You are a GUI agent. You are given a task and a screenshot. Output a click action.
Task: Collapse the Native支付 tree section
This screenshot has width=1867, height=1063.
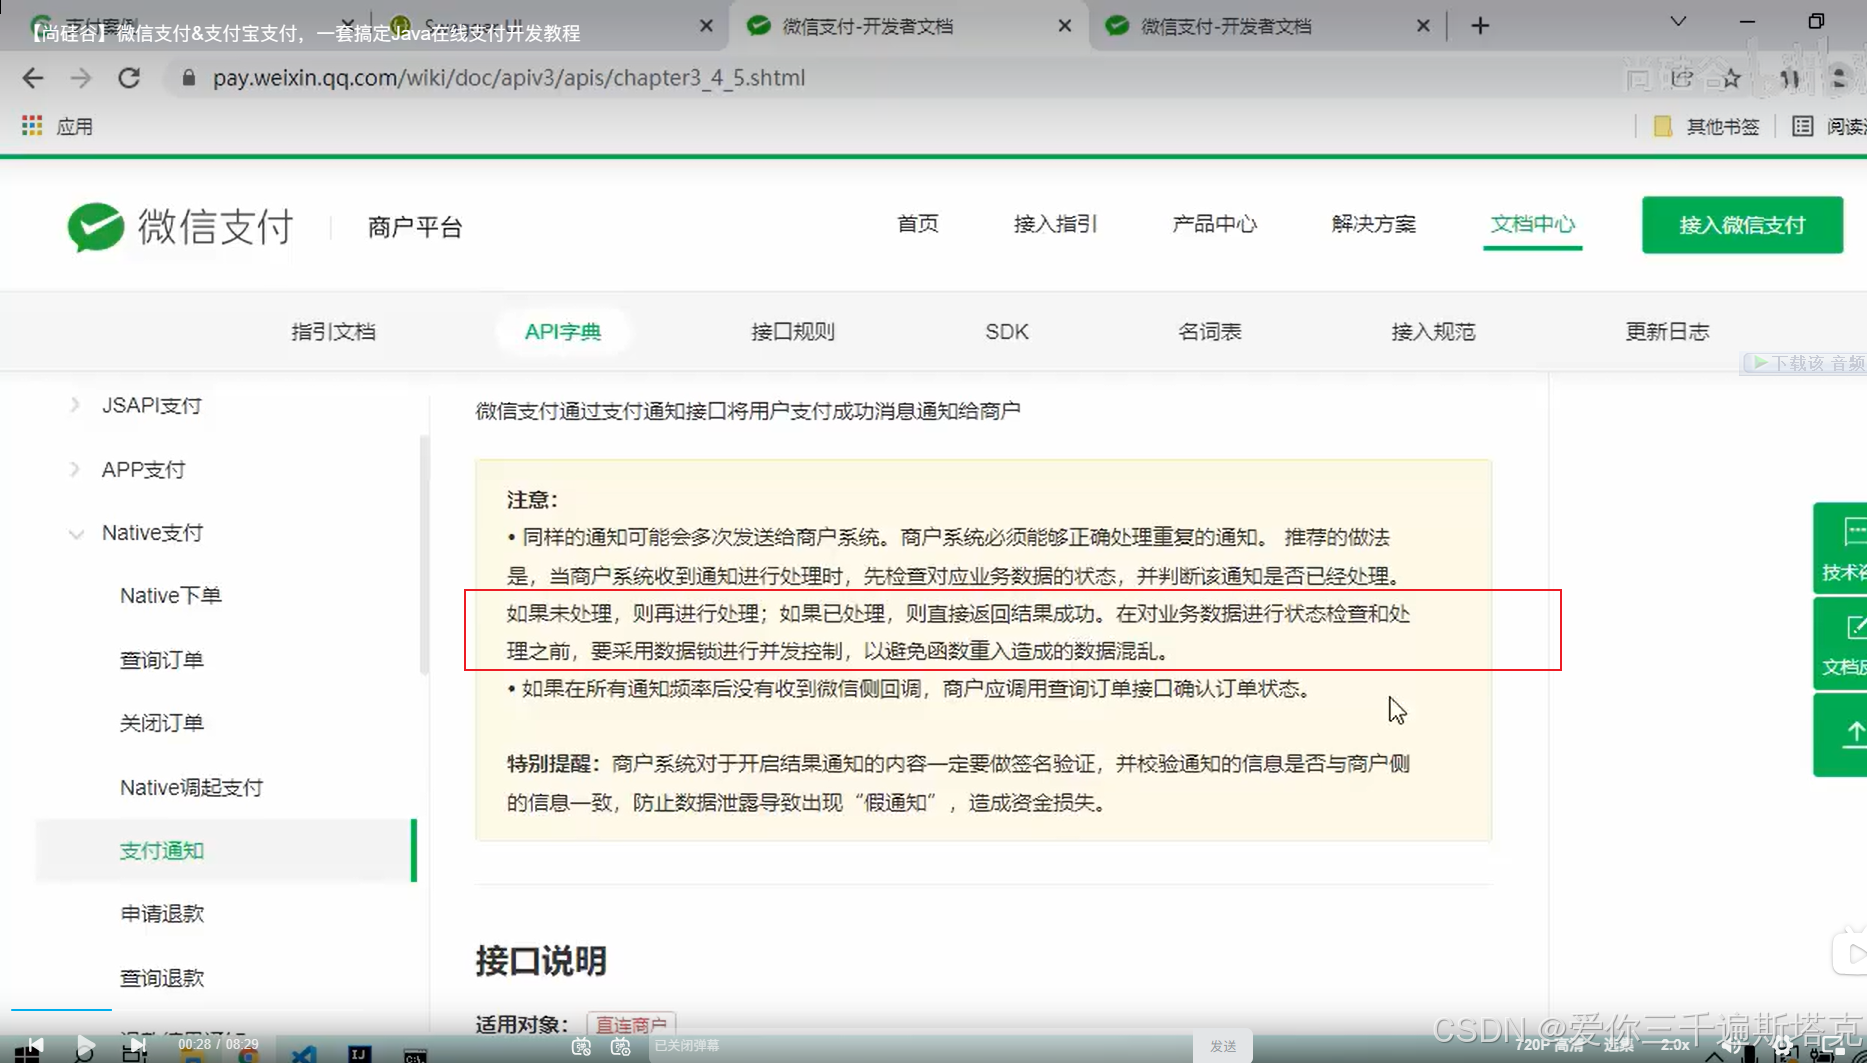point(76,534)
